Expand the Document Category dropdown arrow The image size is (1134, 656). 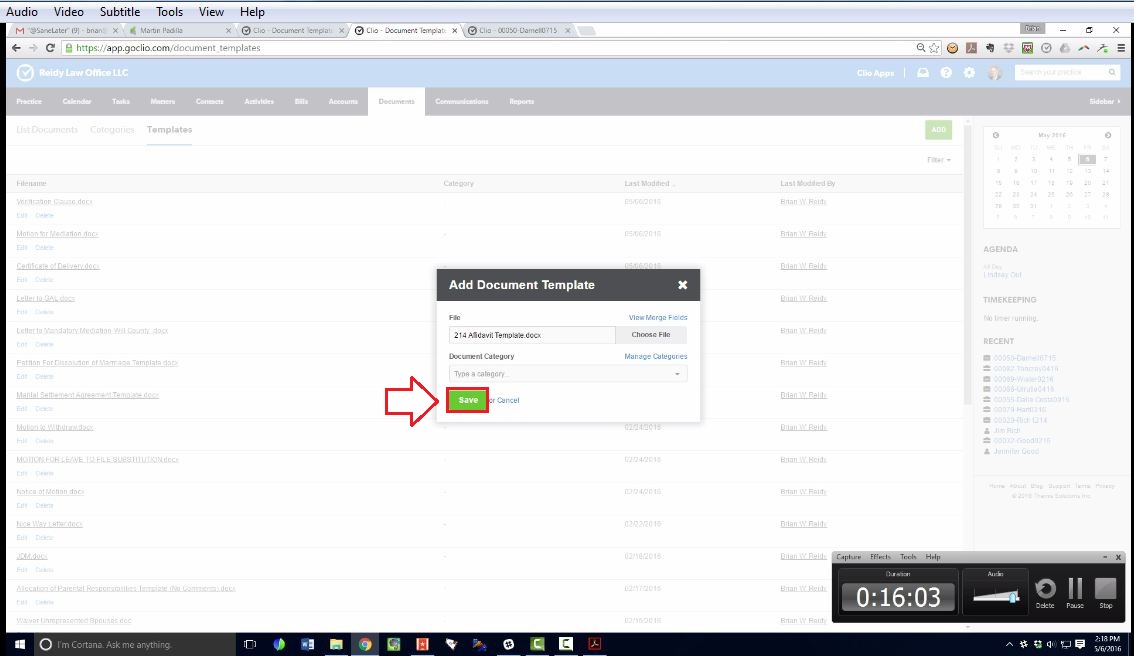[677, 374]
